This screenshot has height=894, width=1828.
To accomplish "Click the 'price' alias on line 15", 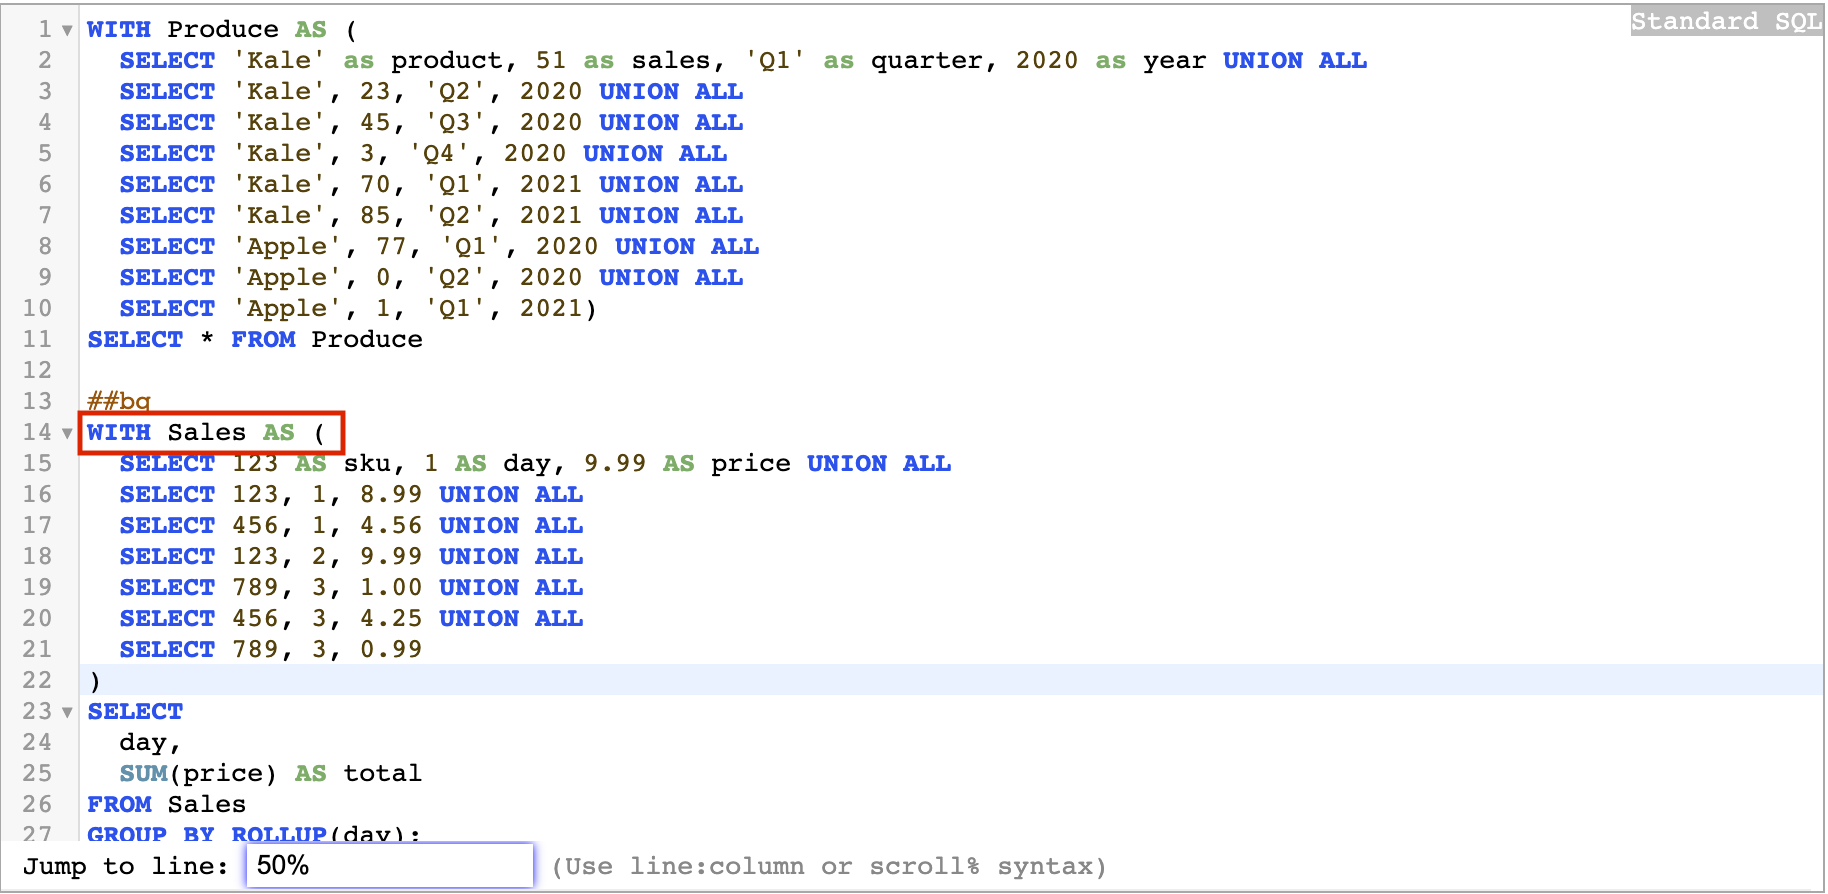I will pyautogui.click(x=751, y=464).
